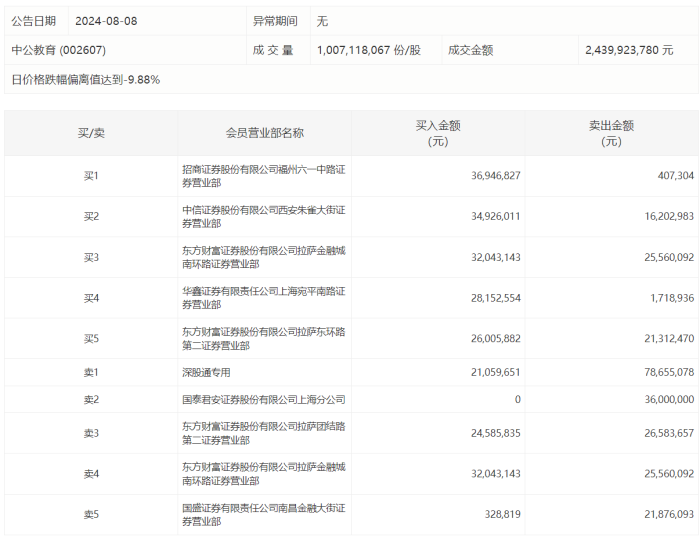Click 东方财富拉萨东环路第二 branch name

(263, 339)
